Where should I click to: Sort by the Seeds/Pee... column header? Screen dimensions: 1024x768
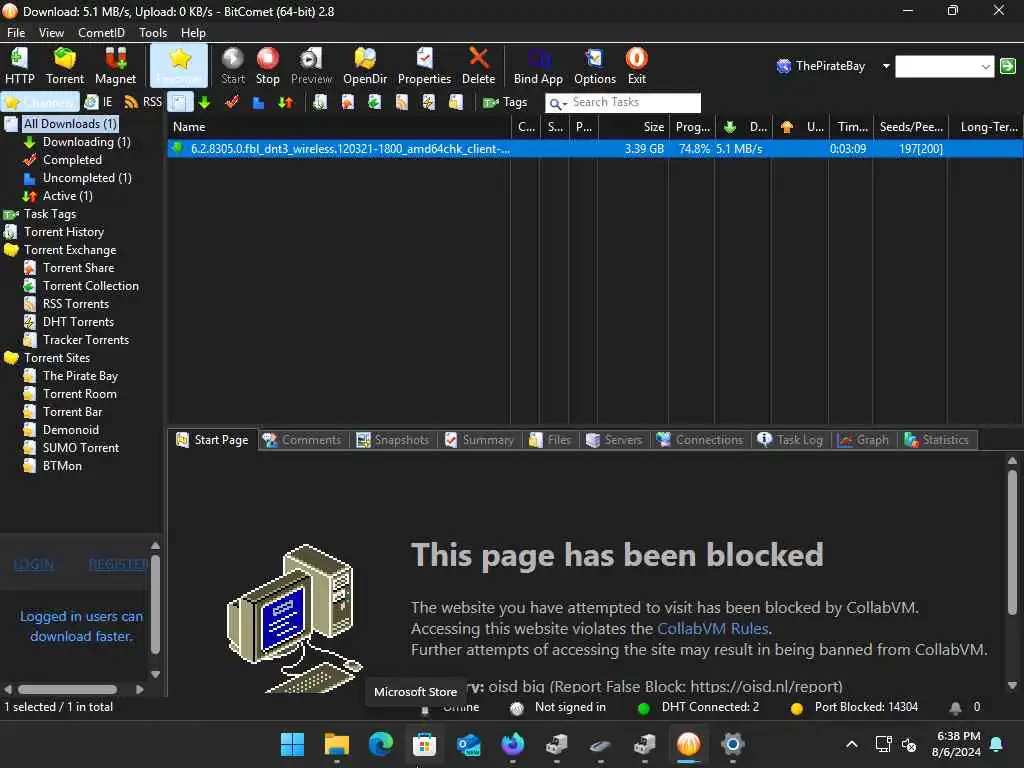pos(910,127)
